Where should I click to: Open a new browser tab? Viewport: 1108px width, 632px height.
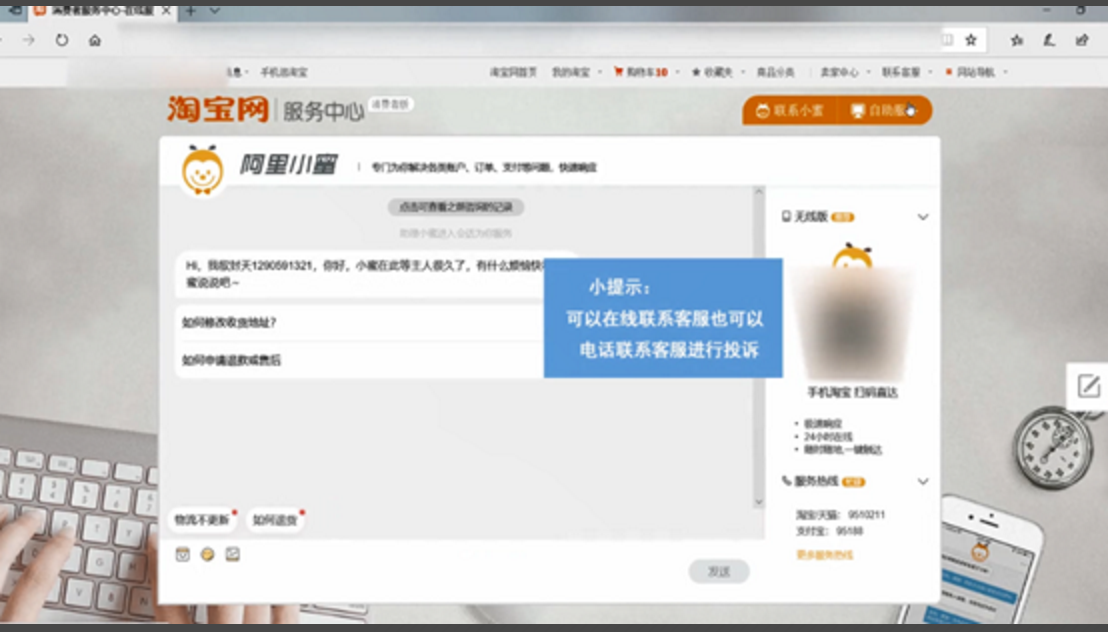pyautogui.click(x=191, y=11)
